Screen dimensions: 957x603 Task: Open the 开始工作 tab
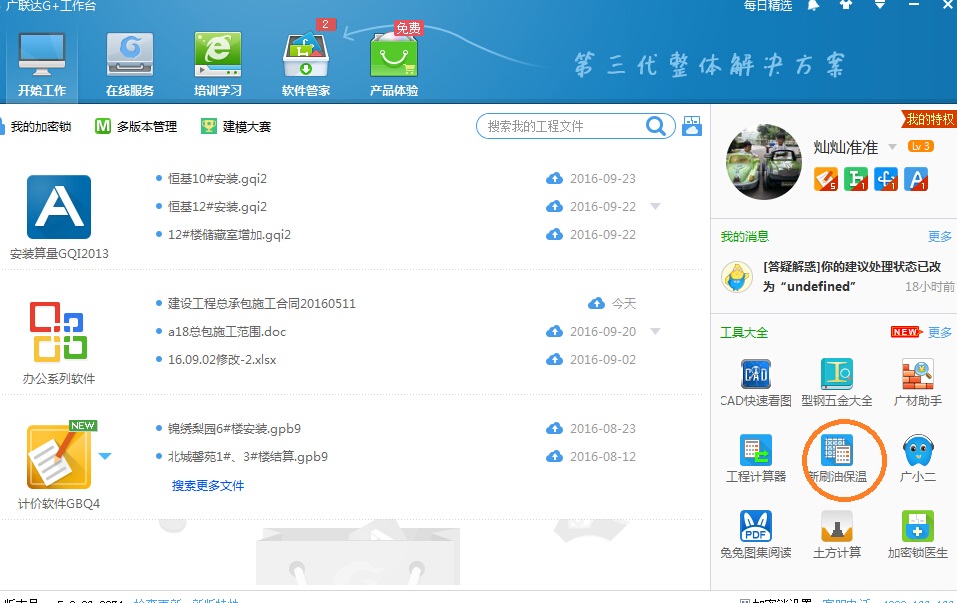42,65
